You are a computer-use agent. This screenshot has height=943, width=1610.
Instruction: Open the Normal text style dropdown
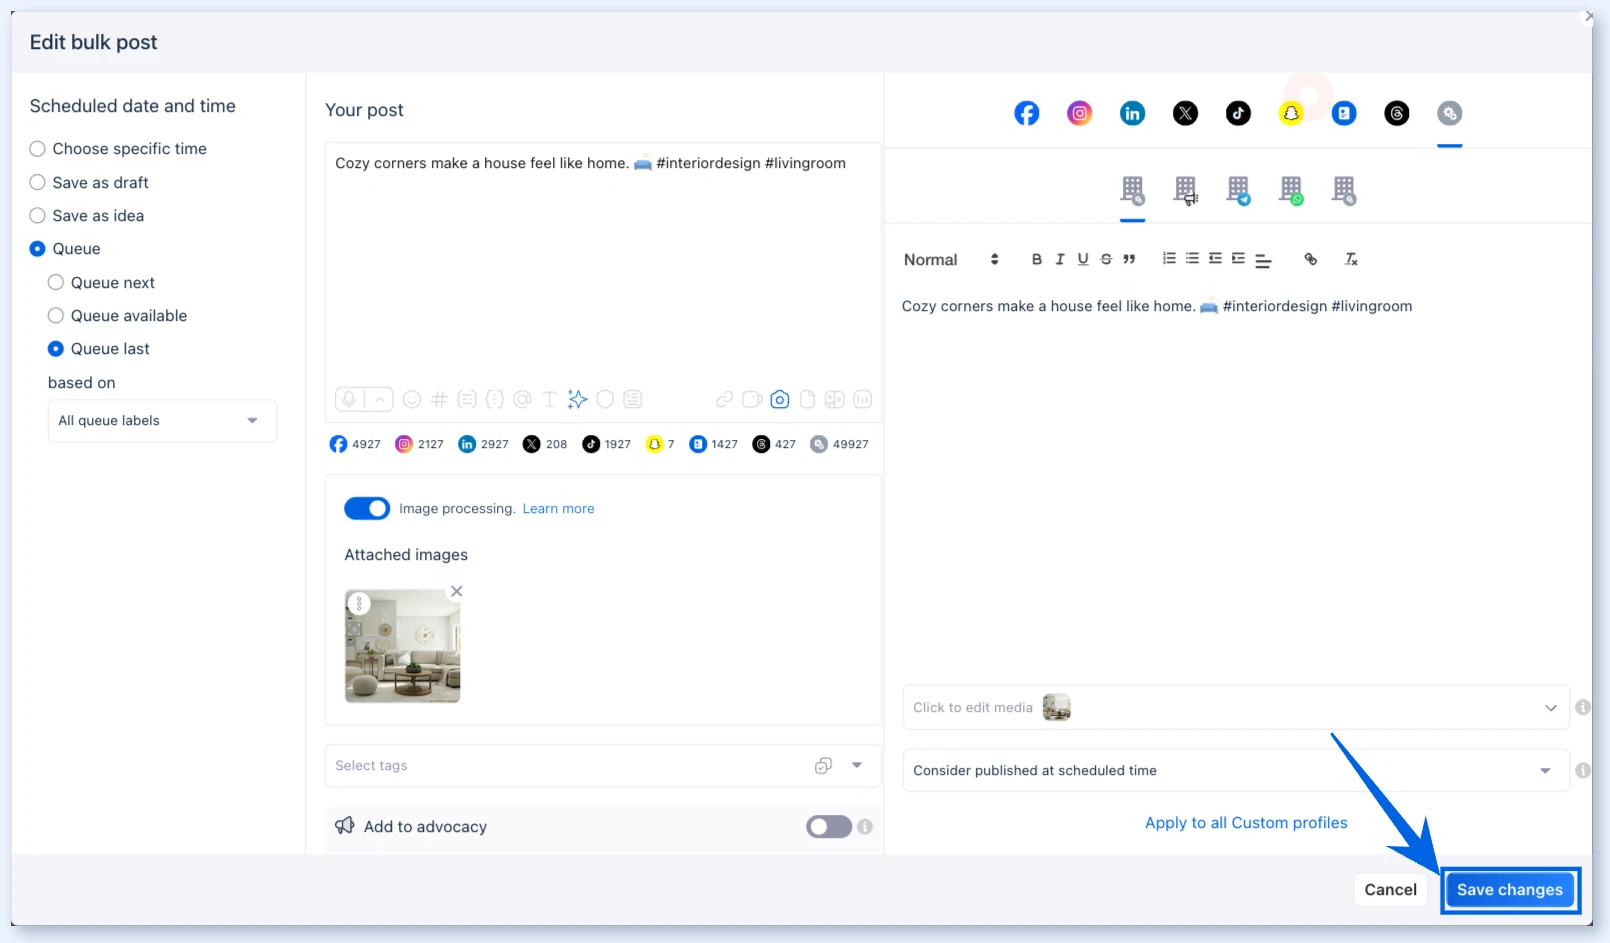(x=951, y=260)
